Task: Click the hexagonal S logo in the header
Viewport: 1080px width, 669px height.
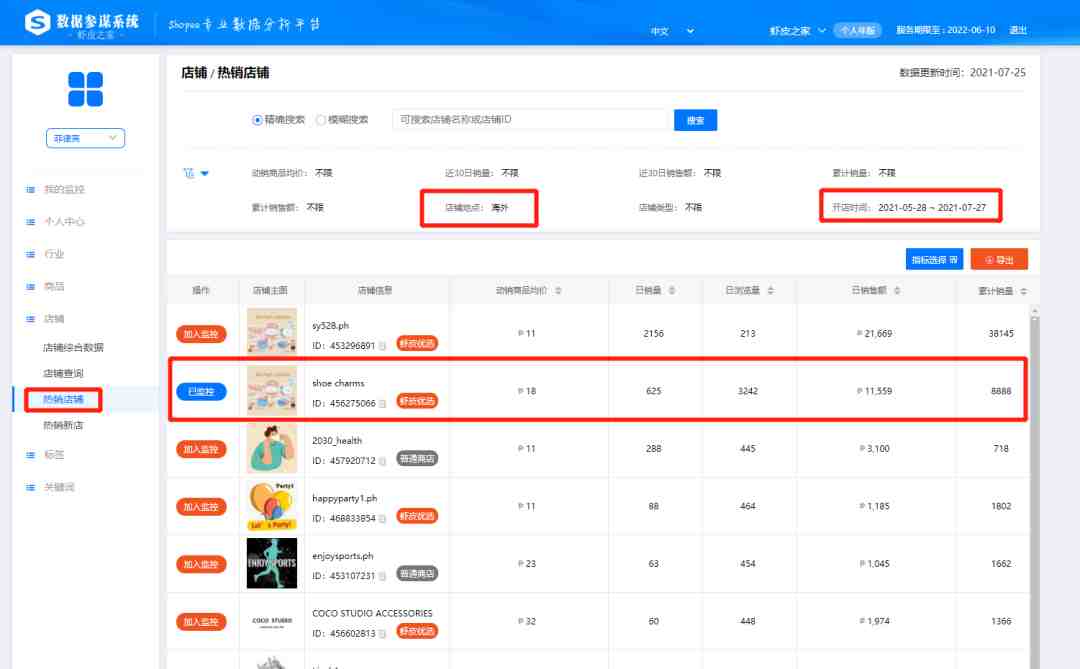Action: pos(37,22)
